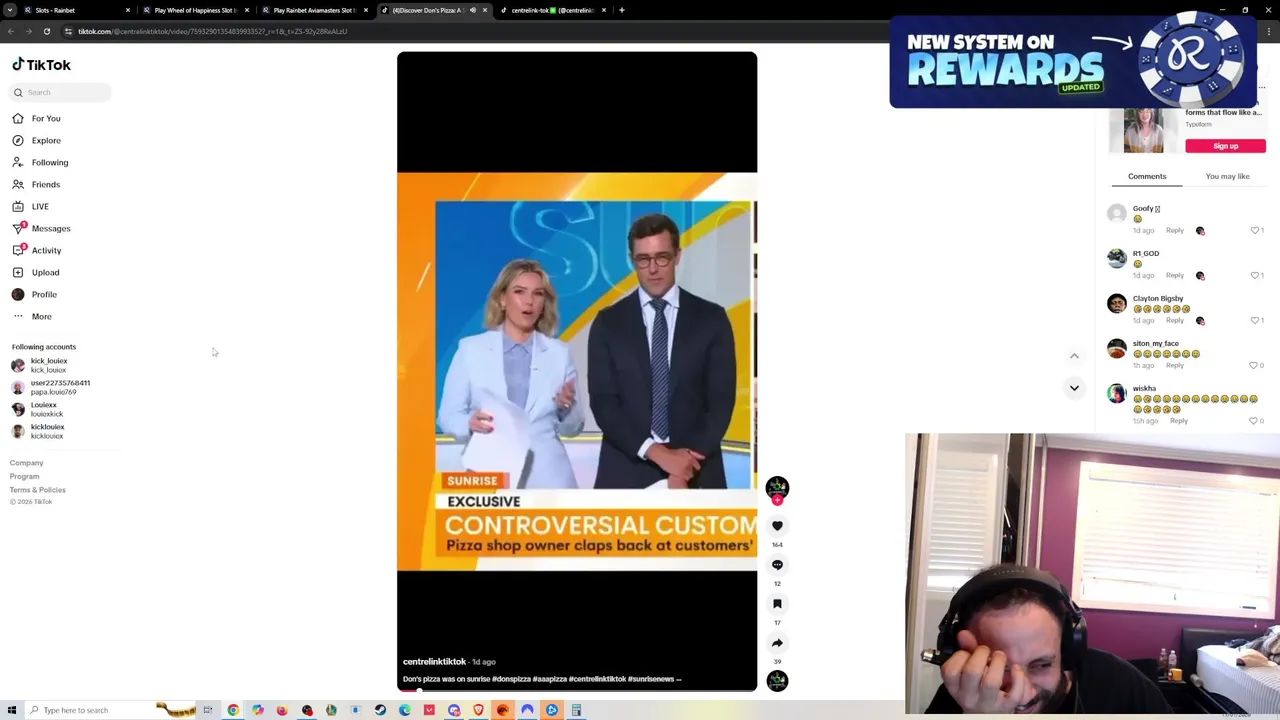Open Calculator from the taskbar
This screenshot has height=720, width=1280.
[x=576, y=710]
